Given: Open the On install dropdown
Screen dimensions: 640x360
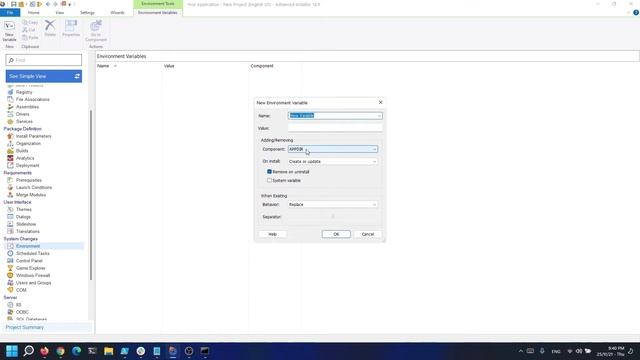Looking at the screenshot, I should click(x=374, y=162).
